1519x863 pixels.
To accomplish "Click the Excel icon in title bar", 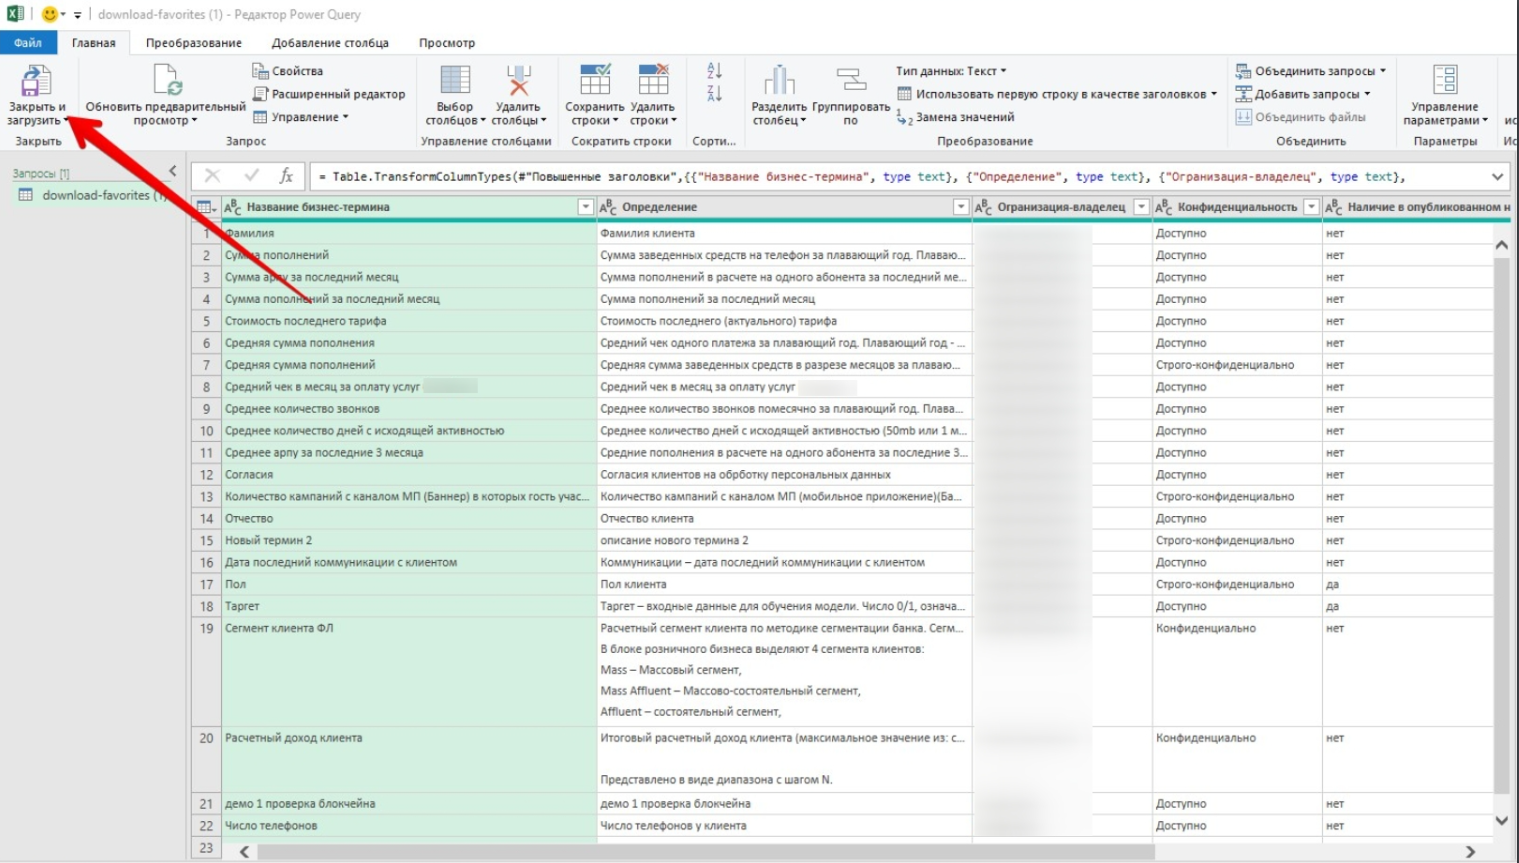I will point(15,14).
